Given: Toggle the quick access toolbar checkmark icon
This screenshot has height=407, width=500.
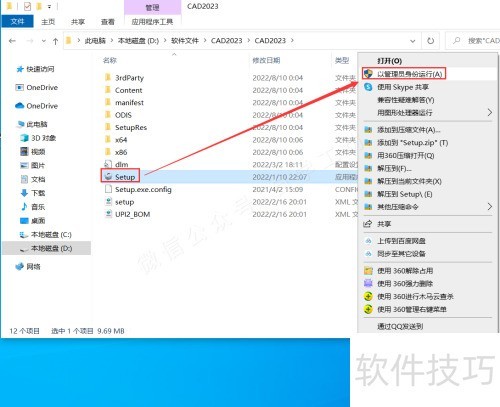Looking at the screenshot, I should [x=27, y=6].
